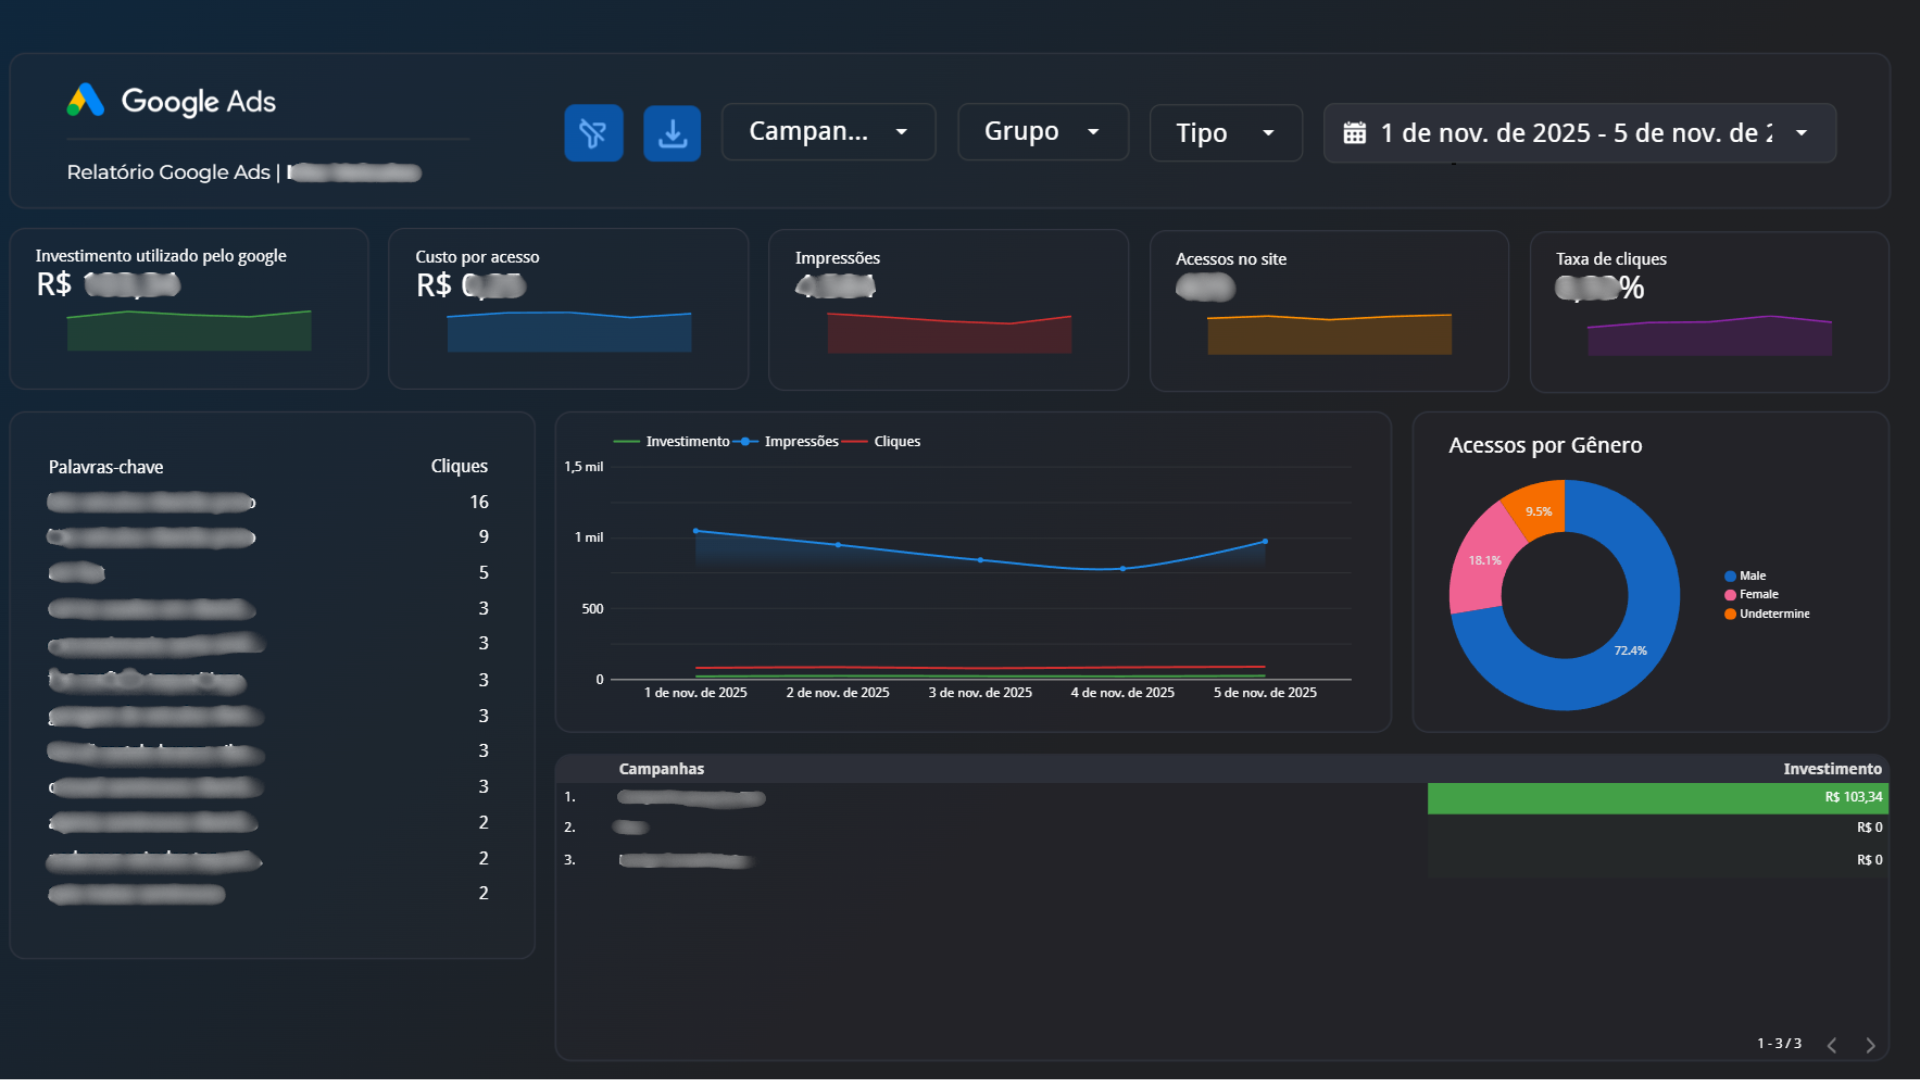Toggle Impressões series in chart legend
Image resolution: width=1920 pixels, height=1080 pixels.
pos(800,441)
